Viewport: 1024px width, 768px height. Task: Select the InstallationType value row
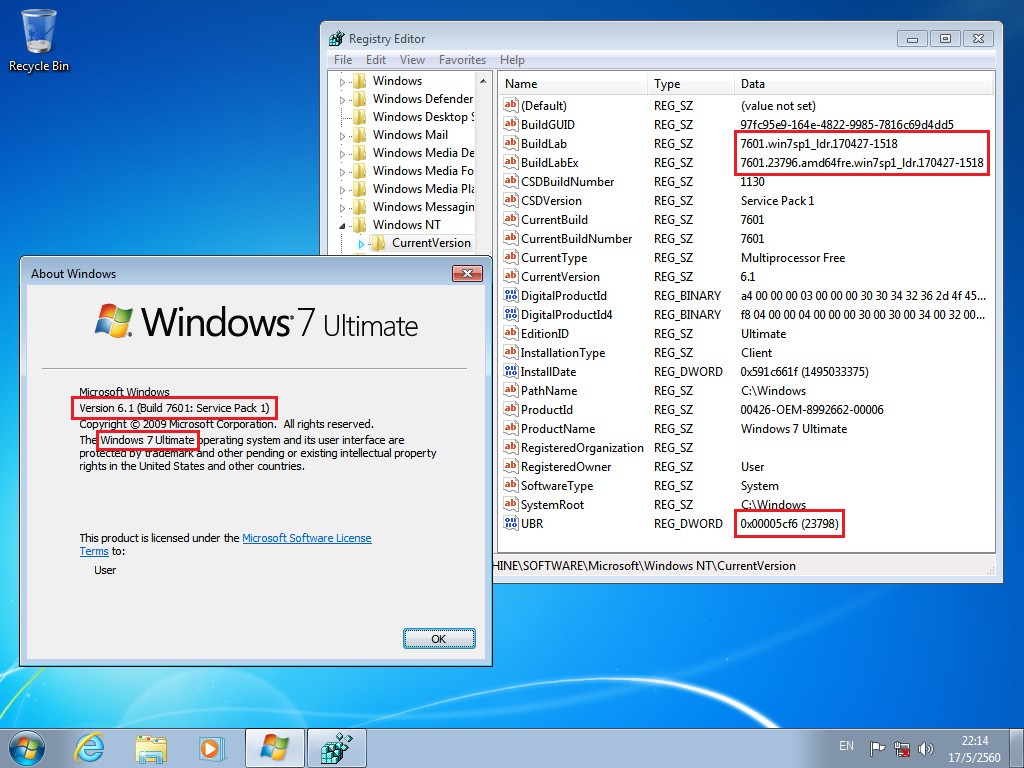coord(746,353)
